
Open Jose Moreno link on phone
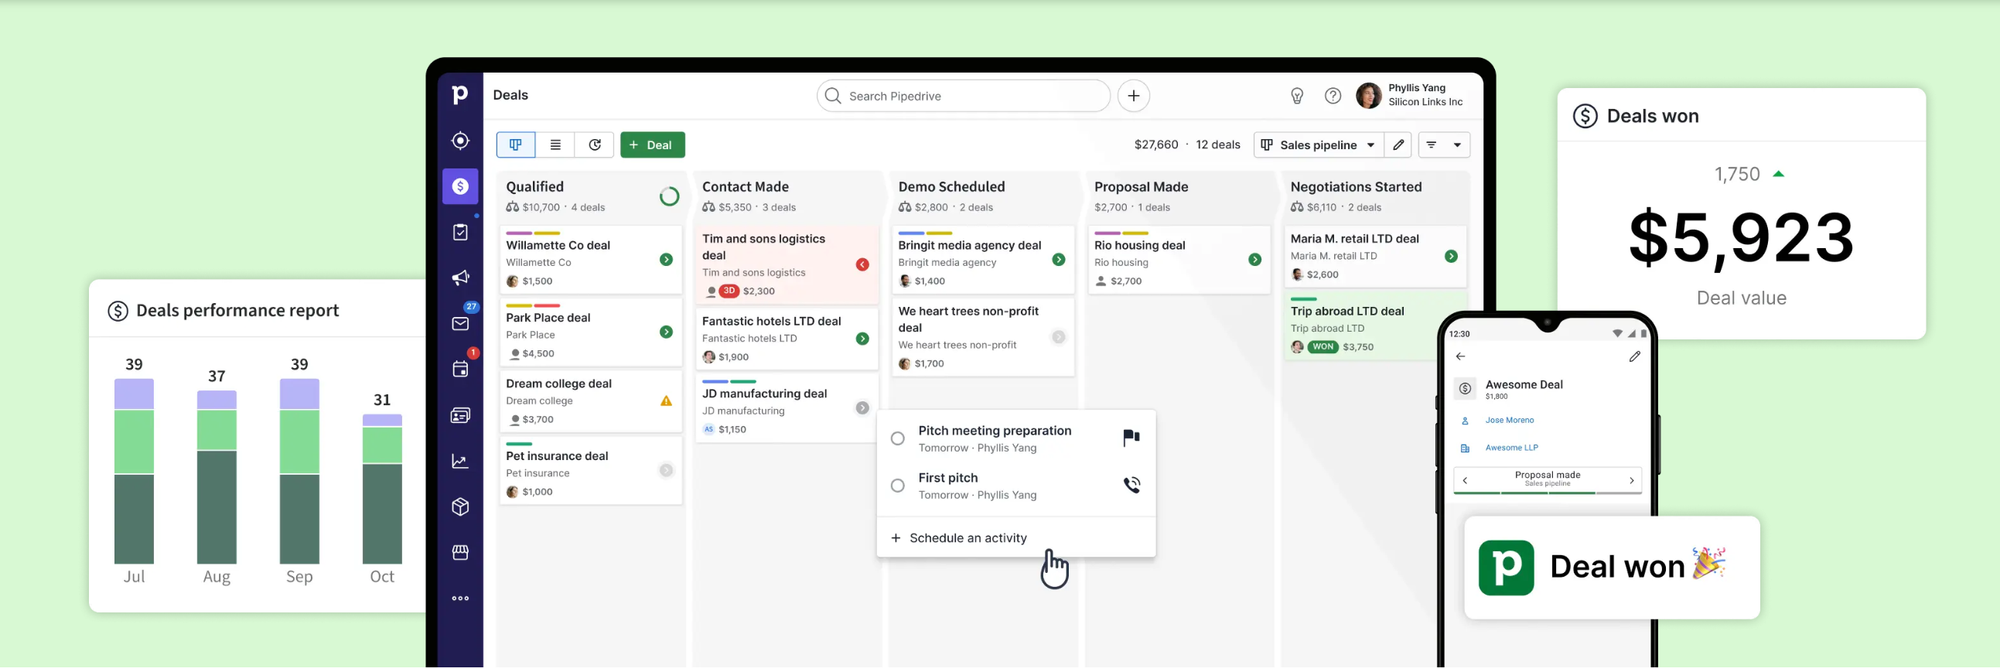(1509, 420)
